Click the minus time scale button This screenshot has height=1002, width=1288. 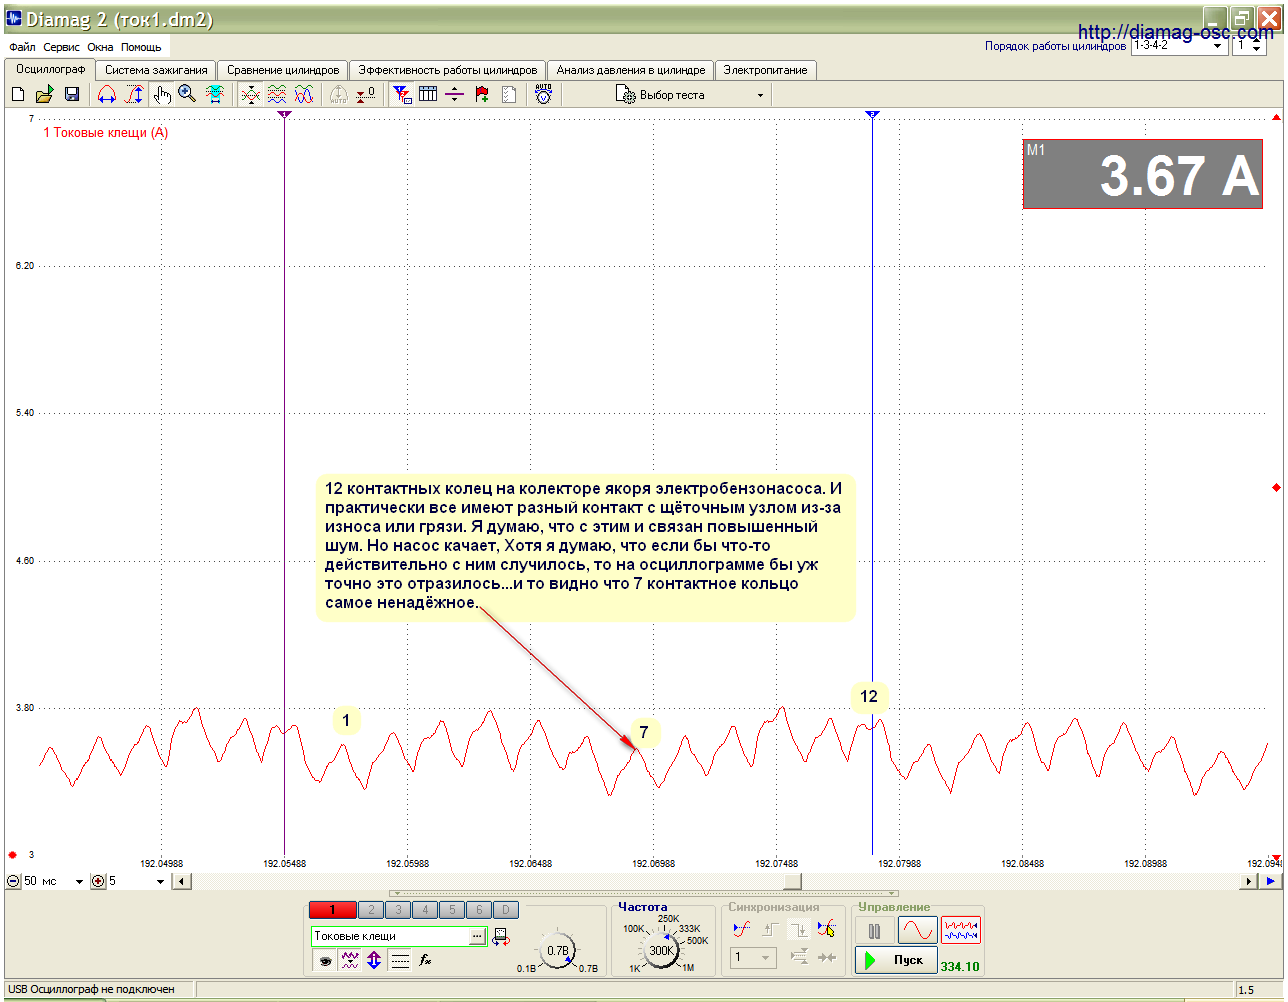coord(13,881)
